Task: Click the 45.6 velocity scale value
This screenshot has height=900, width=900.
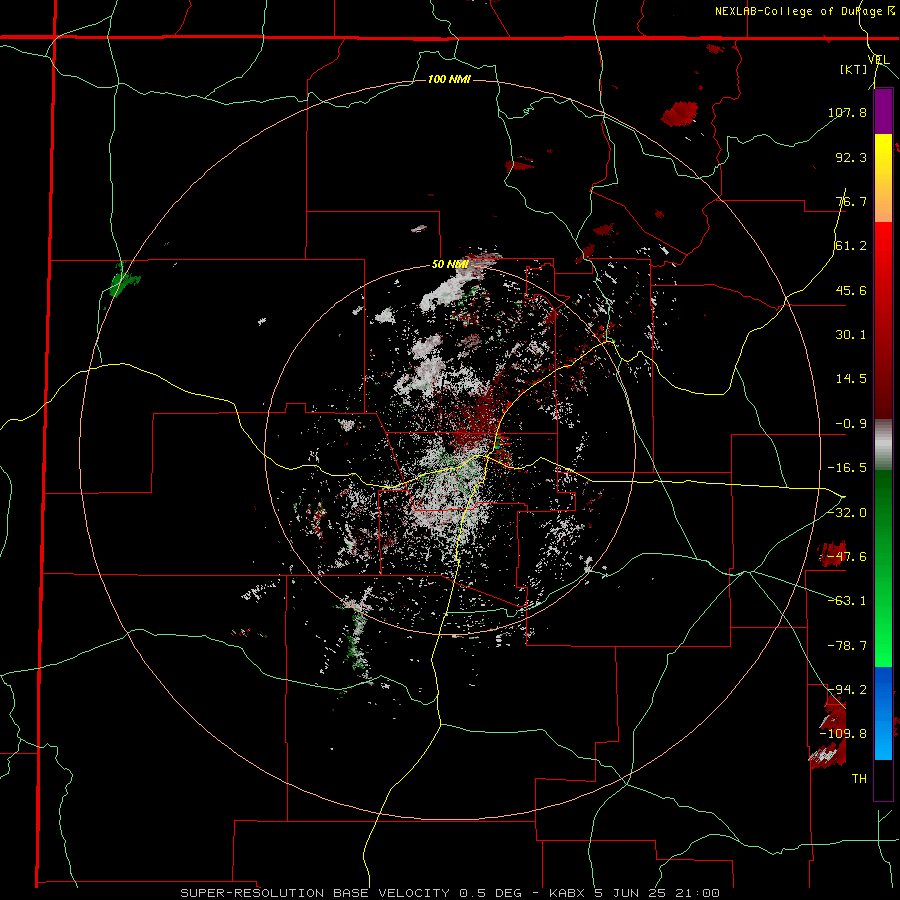Action: (x=851, y=290)
